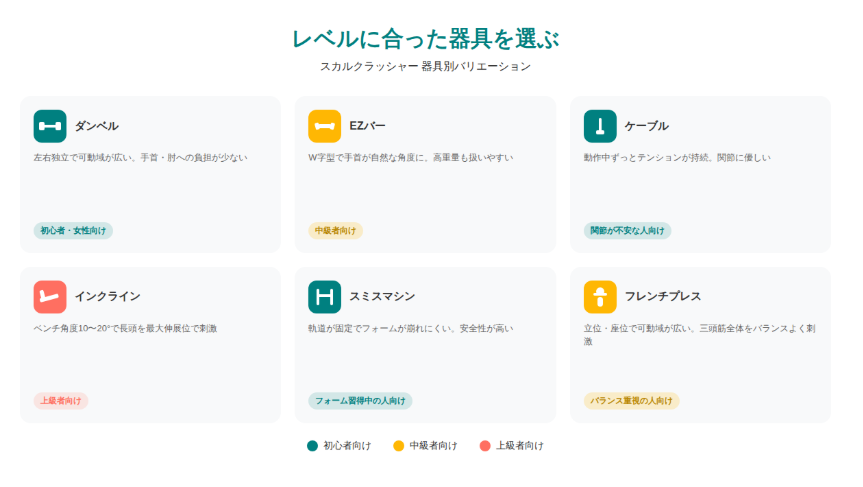Click the coral インクライン bench icon
This screenshot has width=863, height=487.
50,296
